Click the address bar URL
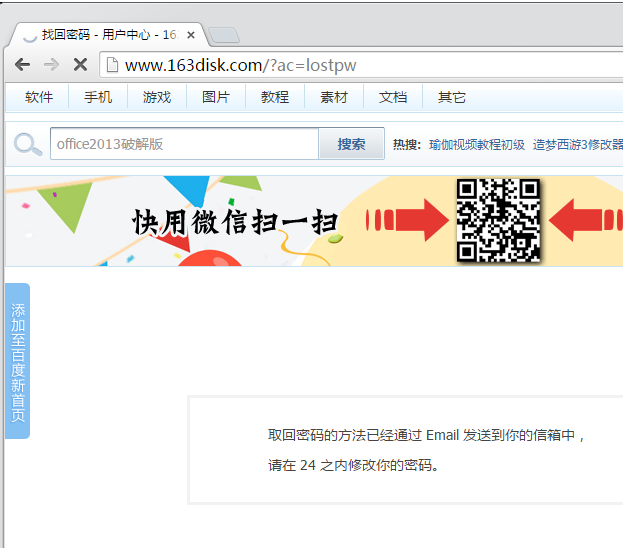This screenshot has width=640, height=548. 241,65
